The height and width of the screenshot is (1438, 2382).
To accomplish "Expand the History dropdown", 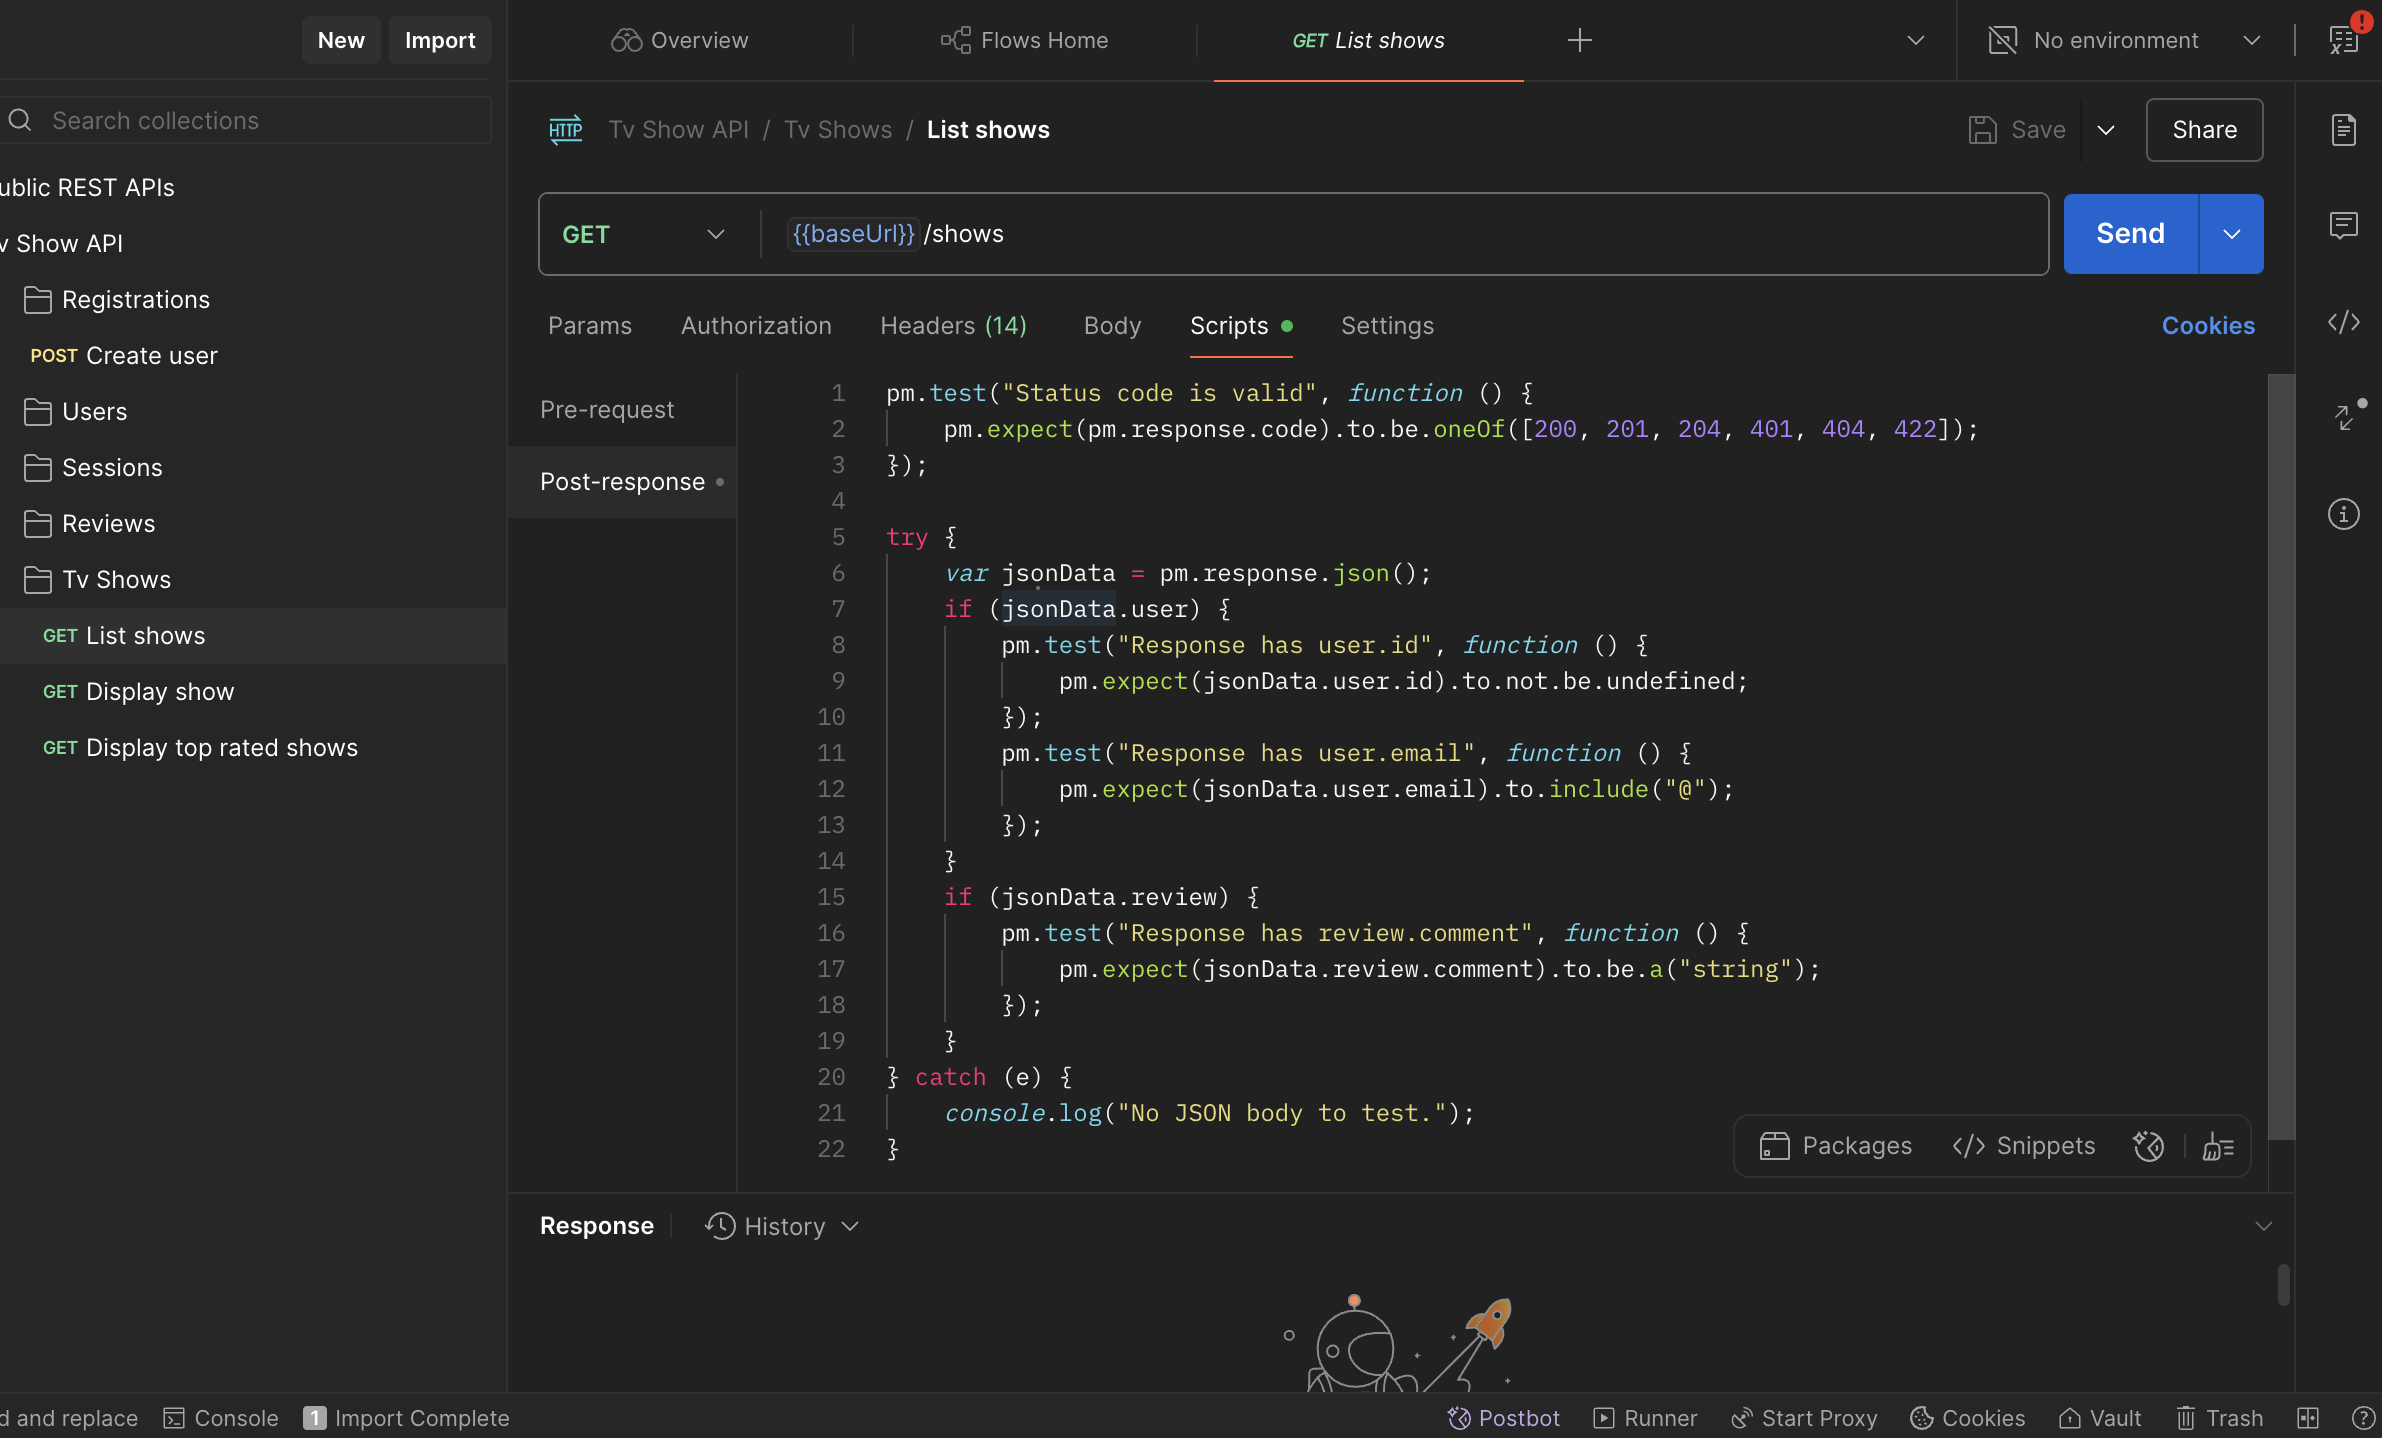I will click(x=782, y=1226).
